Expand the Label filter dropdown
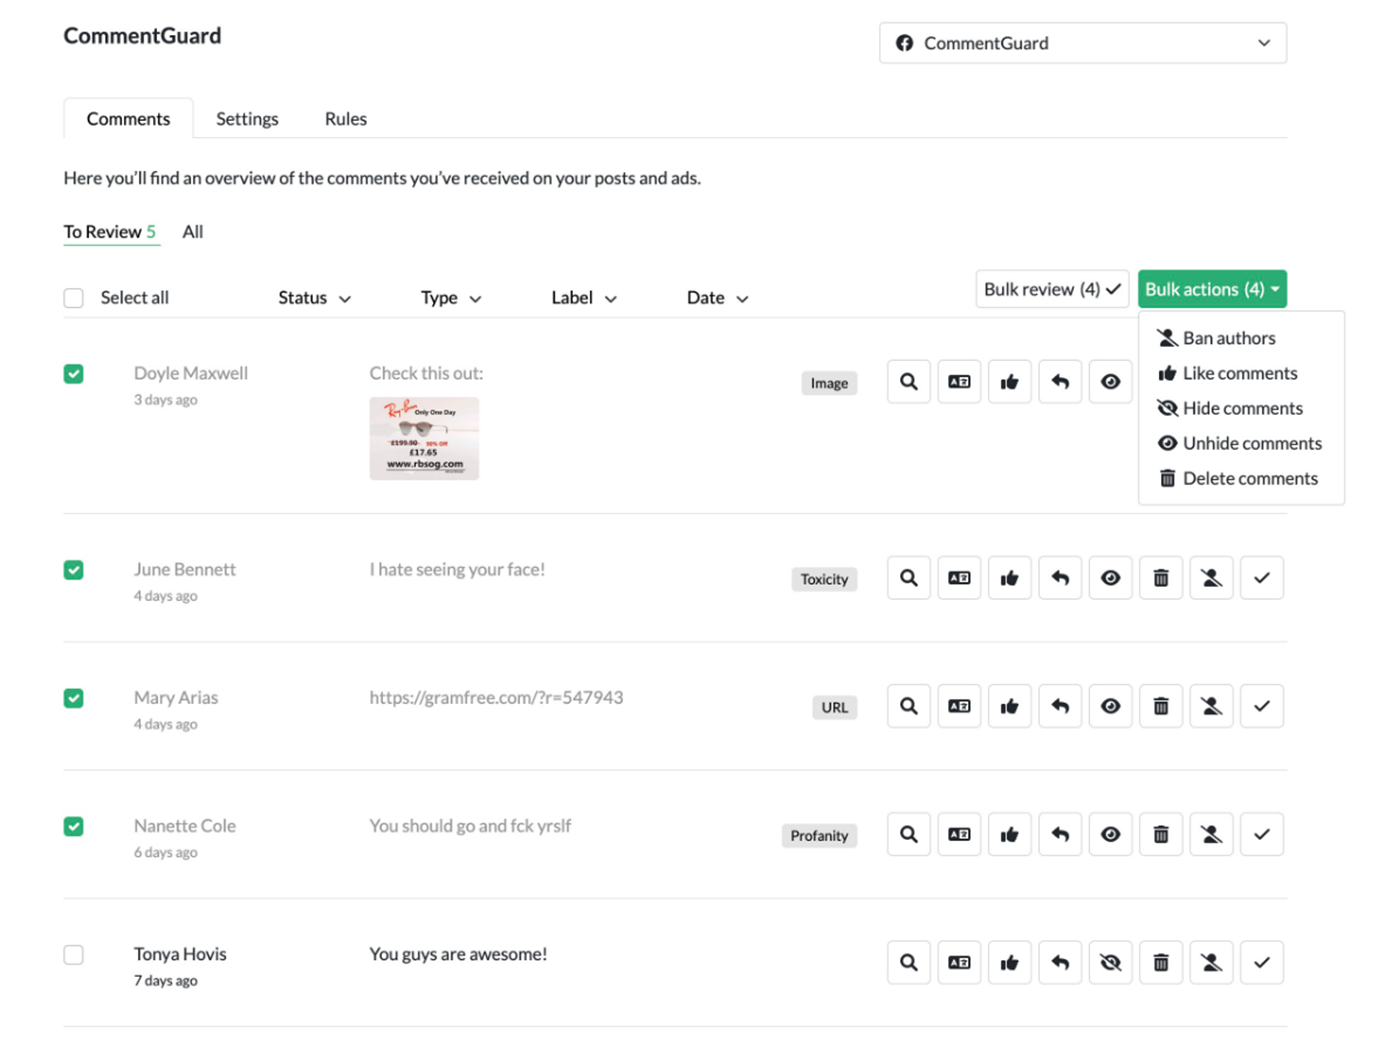The width and height of the screenshot is (1392, 1061). pyautogui.click(x=584, y=298)
